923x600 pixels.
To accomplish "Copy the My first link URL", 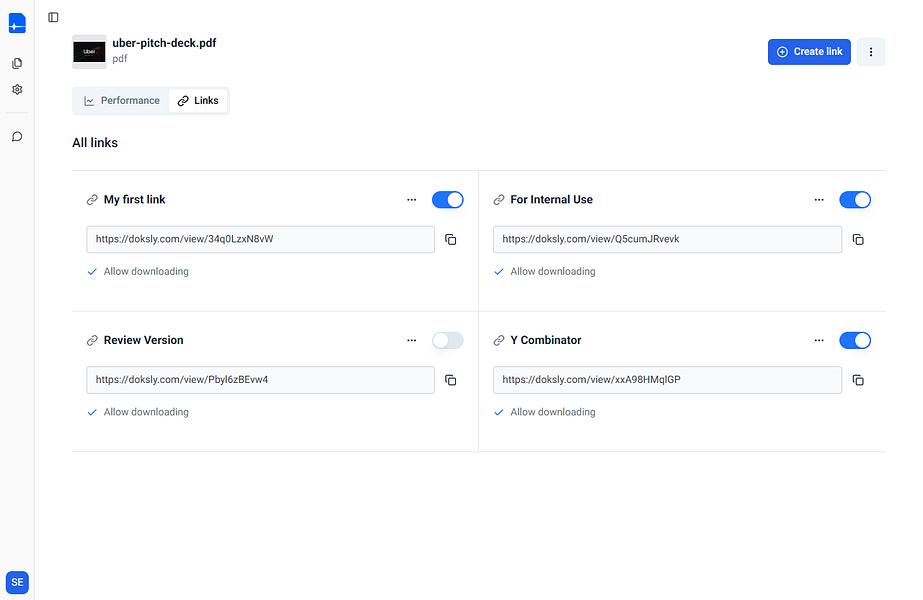I will pyautogui.click(x=450, y=240).
